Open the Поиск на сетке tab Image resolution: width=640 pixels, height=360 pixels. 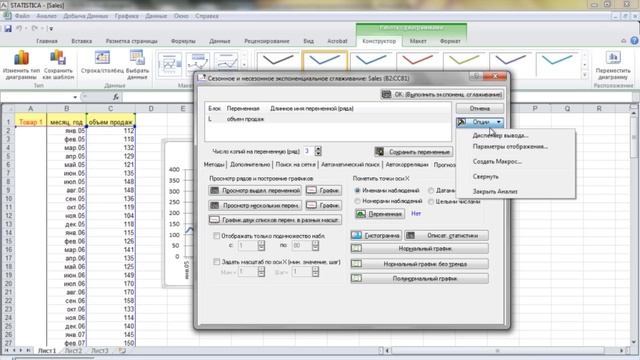[296, 164]
